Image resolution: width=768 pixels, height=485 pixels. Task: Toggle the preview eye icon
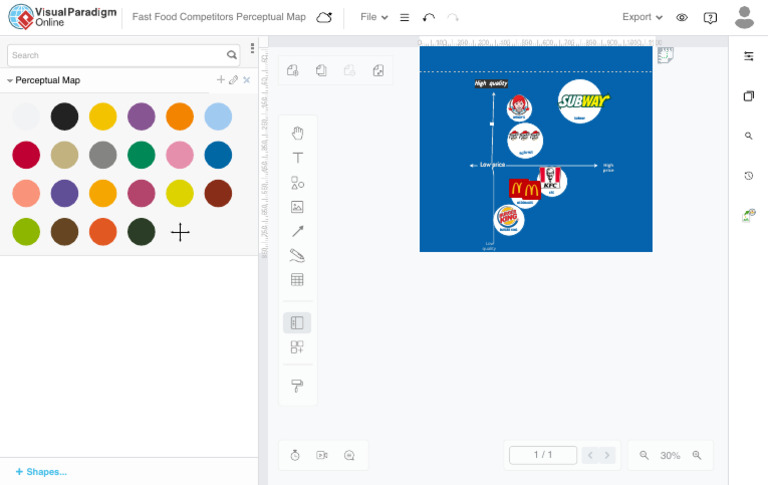(x=682, y=18)
